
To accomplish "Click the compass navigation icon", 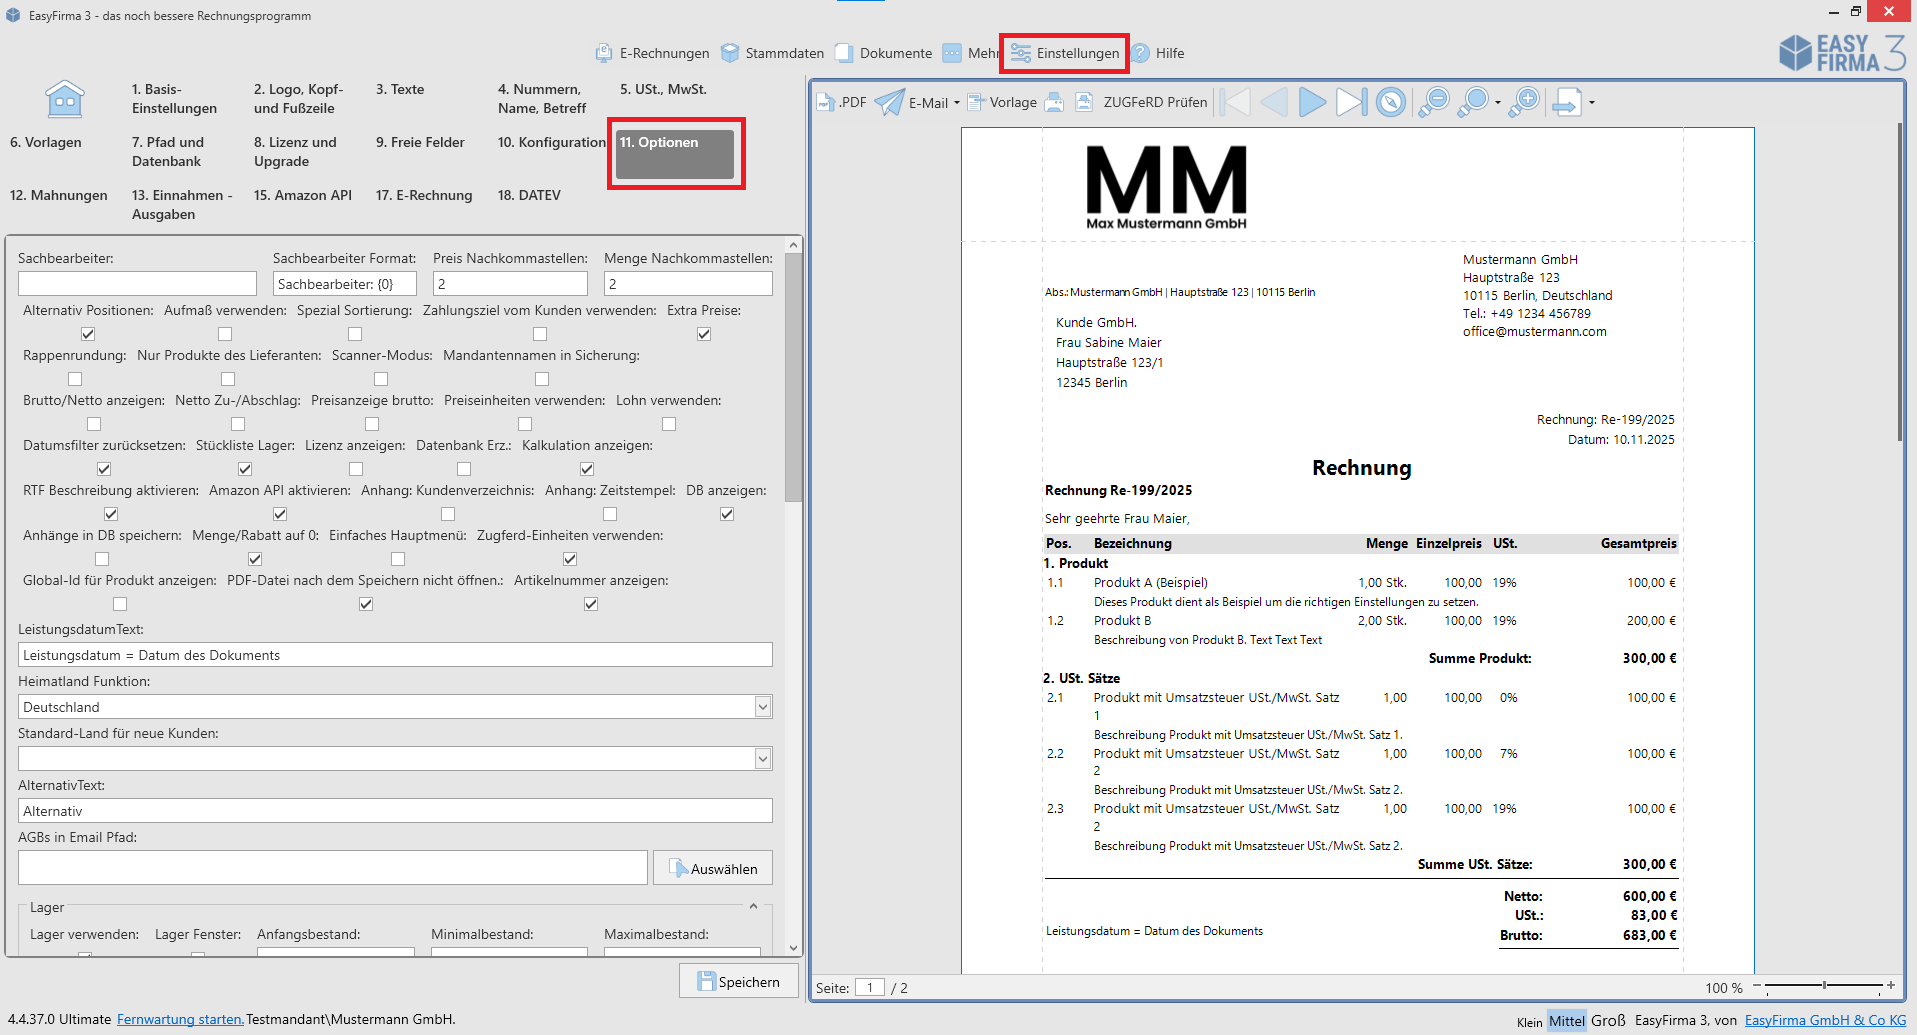I will [x=1390, y=102].
